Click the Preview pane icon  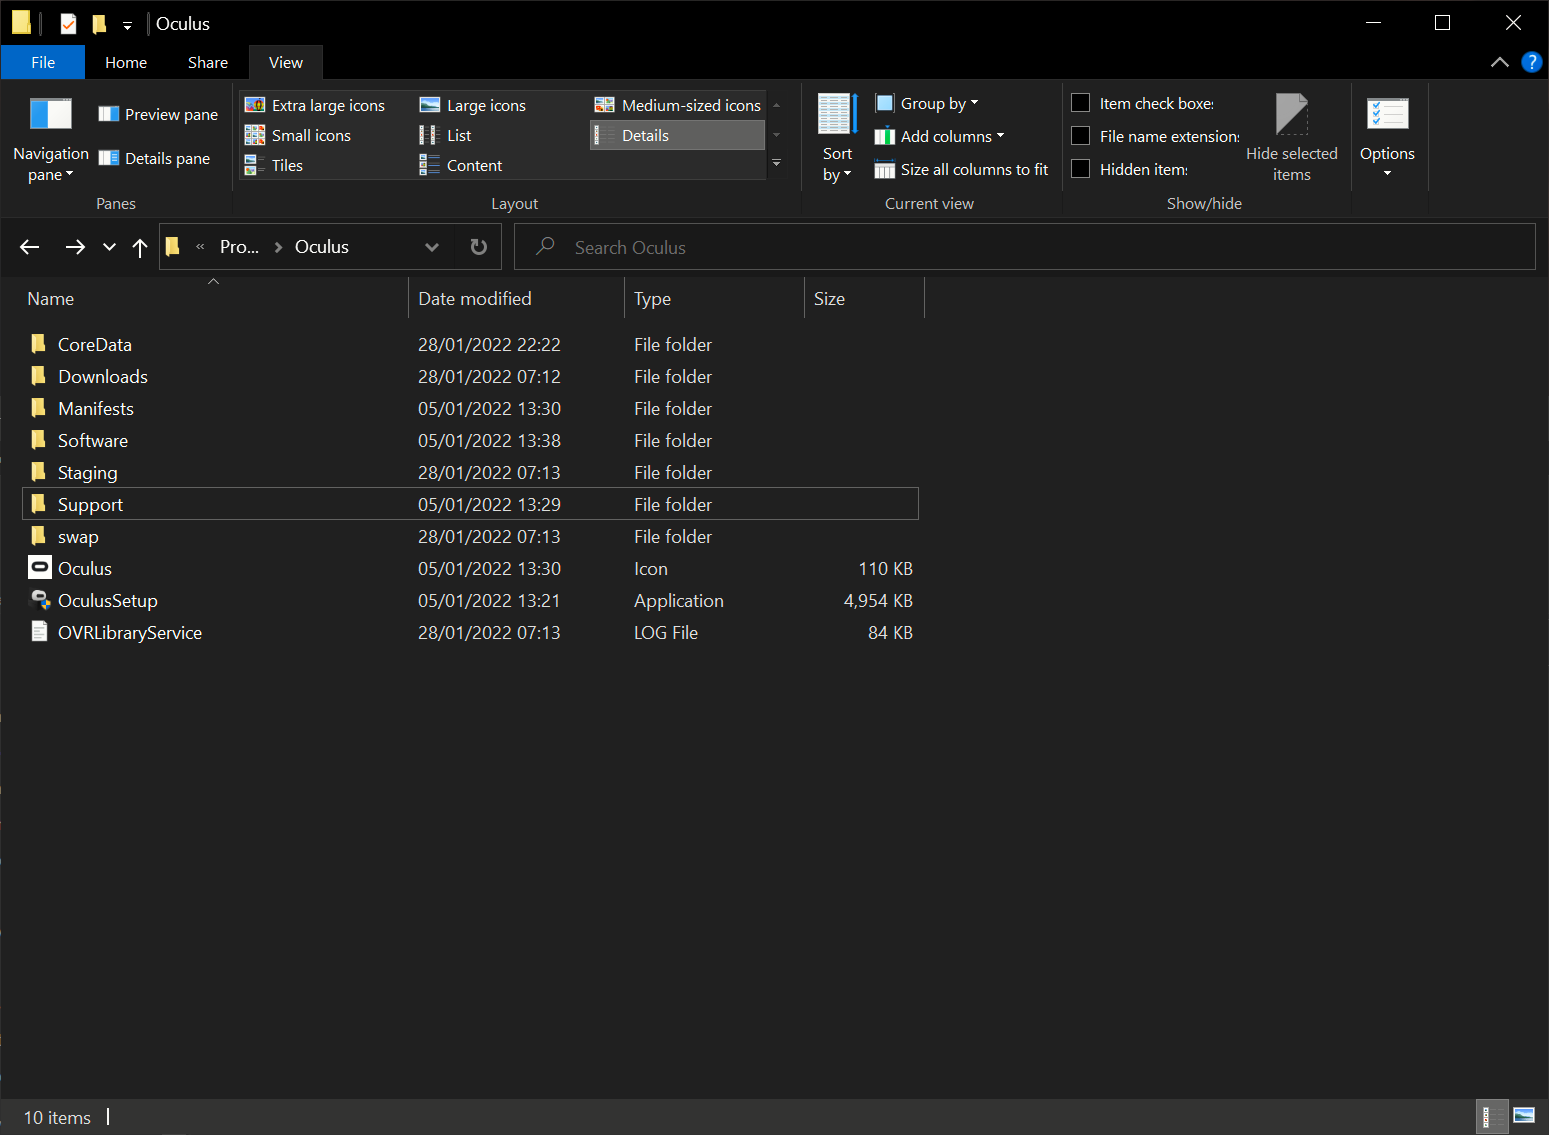point(109,114)
